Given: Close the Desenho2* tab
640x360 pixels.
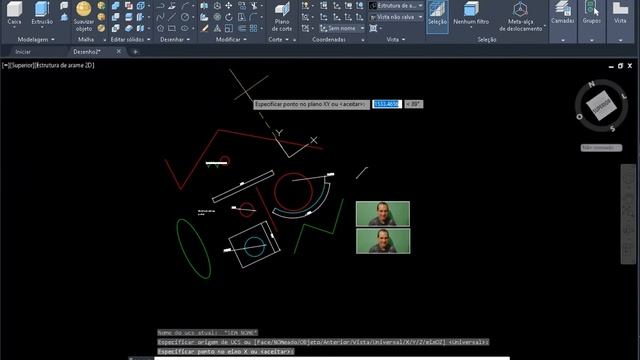Looking at the screenshot, I should point(118,51).
